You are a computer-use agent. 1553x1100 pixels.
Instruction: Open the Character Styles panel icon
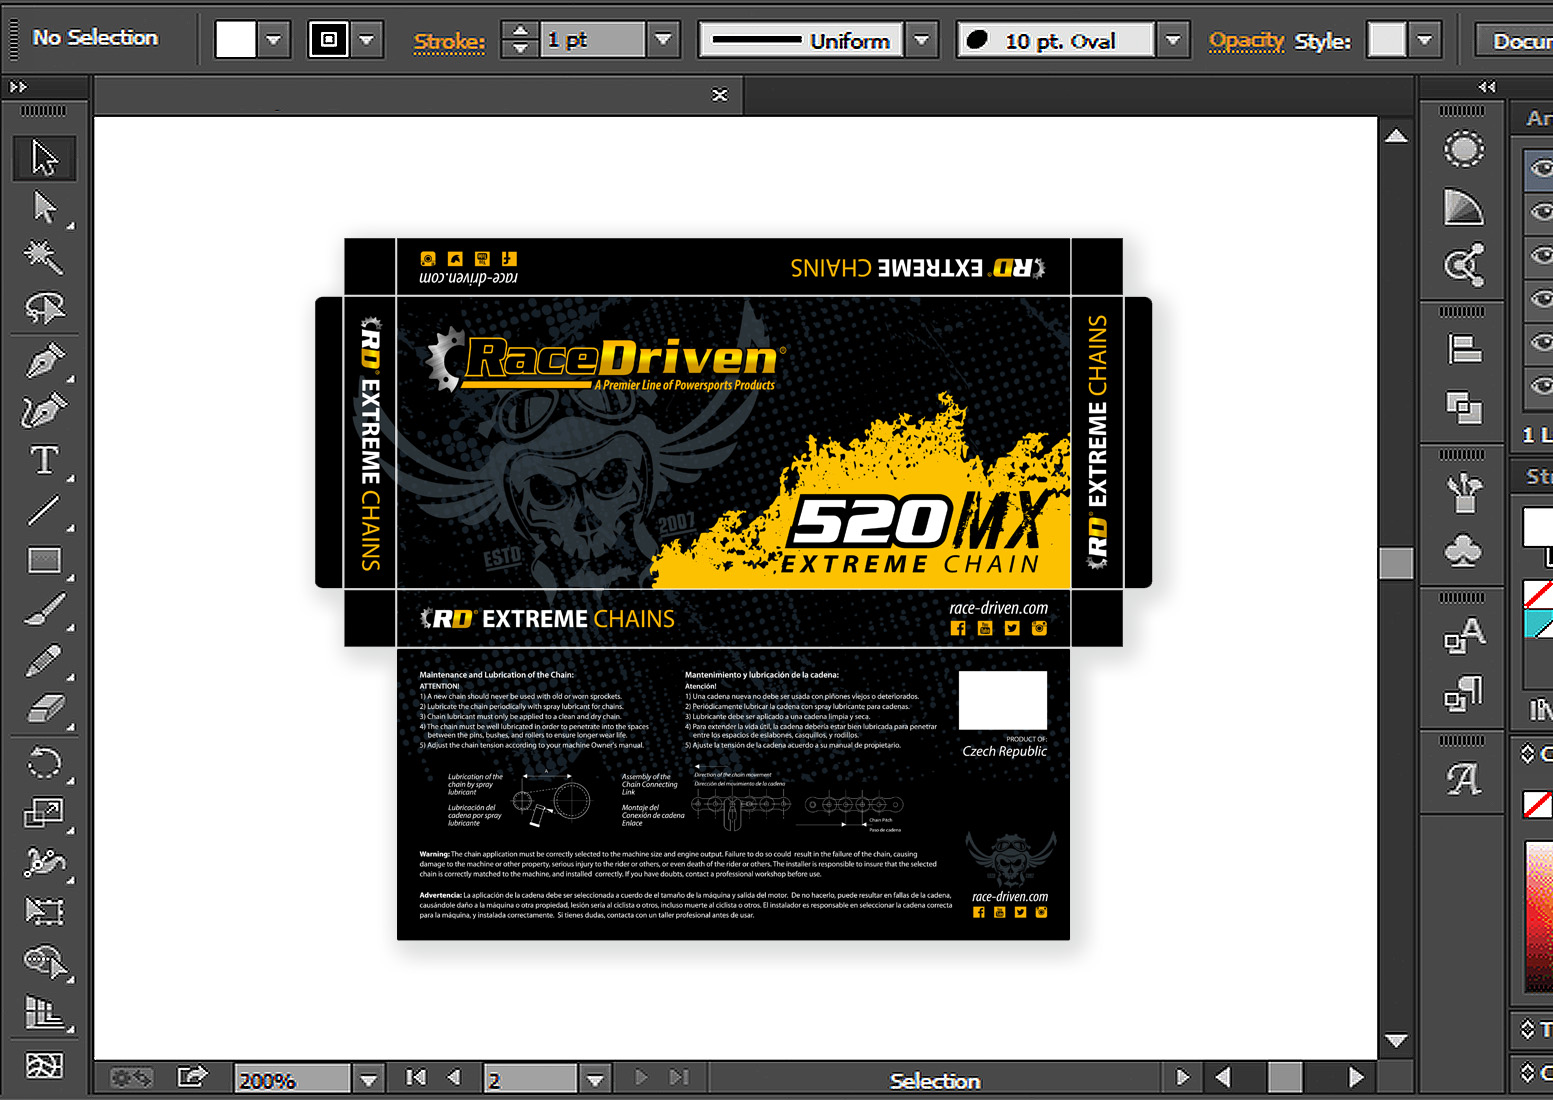tap(1464, 636)
